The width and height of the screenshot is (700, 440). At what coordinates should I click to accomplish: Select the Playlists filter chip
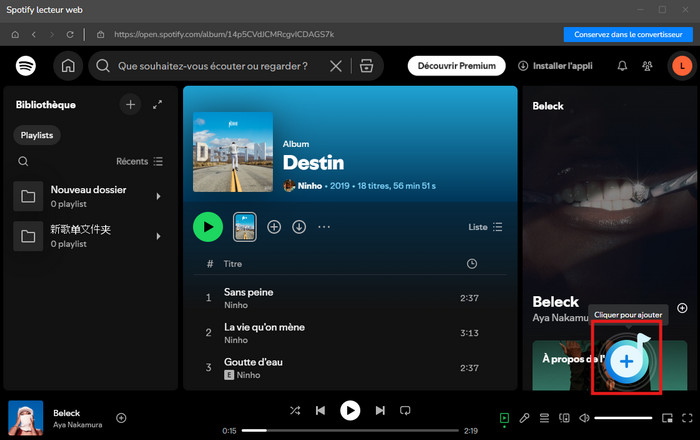click(37, 135)
